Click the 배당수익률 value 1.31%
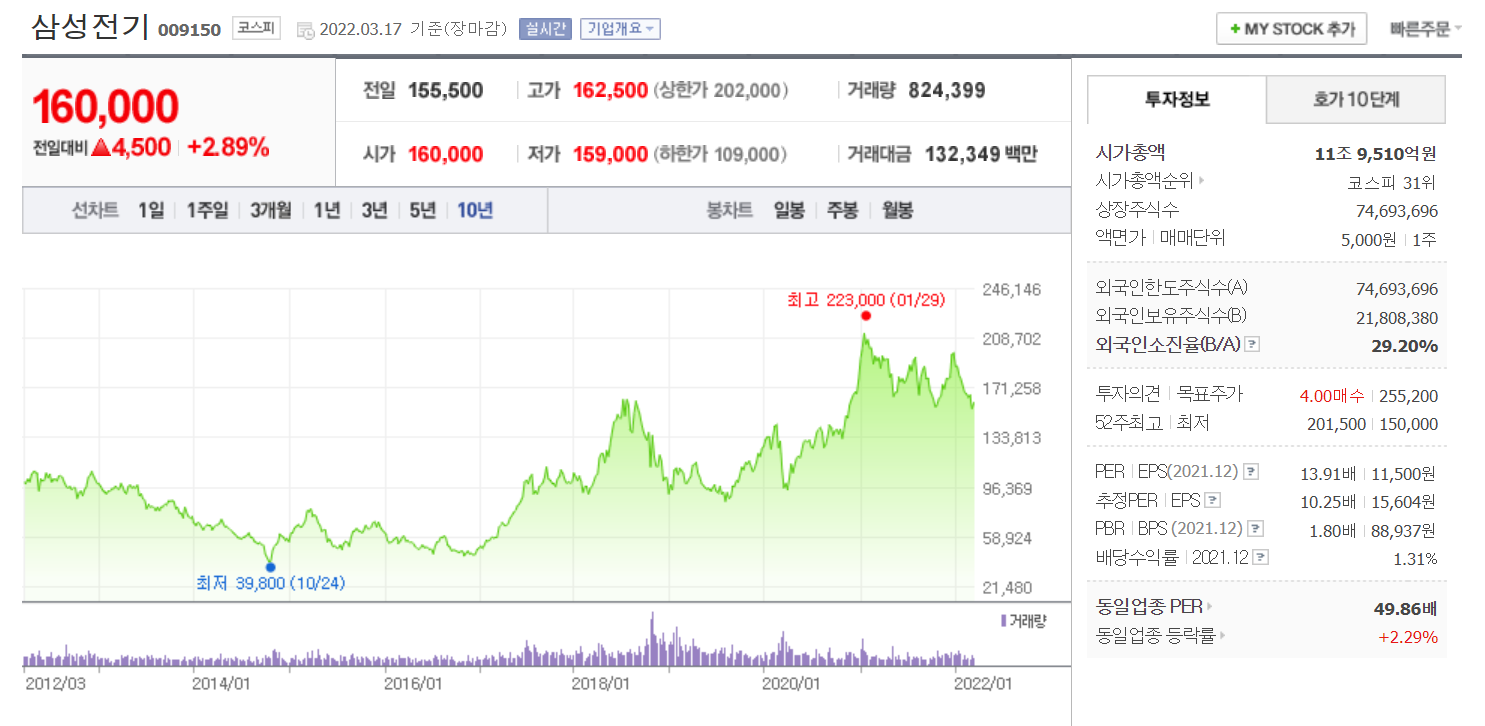The image size is (1485, 726). [1415, 559]
